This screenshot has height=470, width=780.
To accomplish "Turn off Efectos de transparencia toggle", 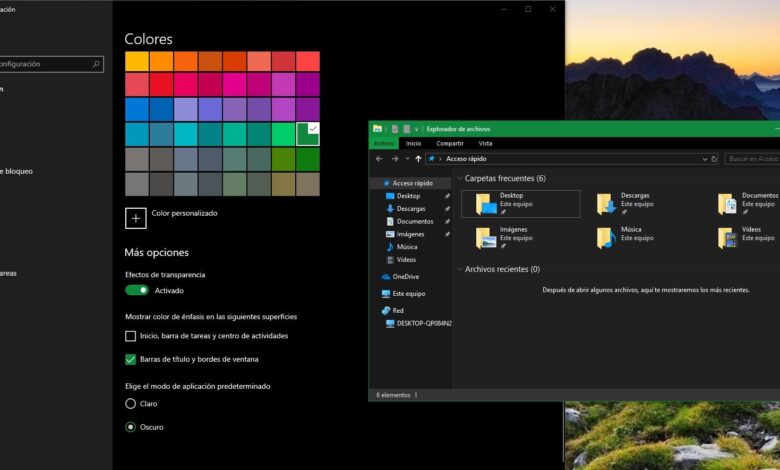I will coord(137,290).
